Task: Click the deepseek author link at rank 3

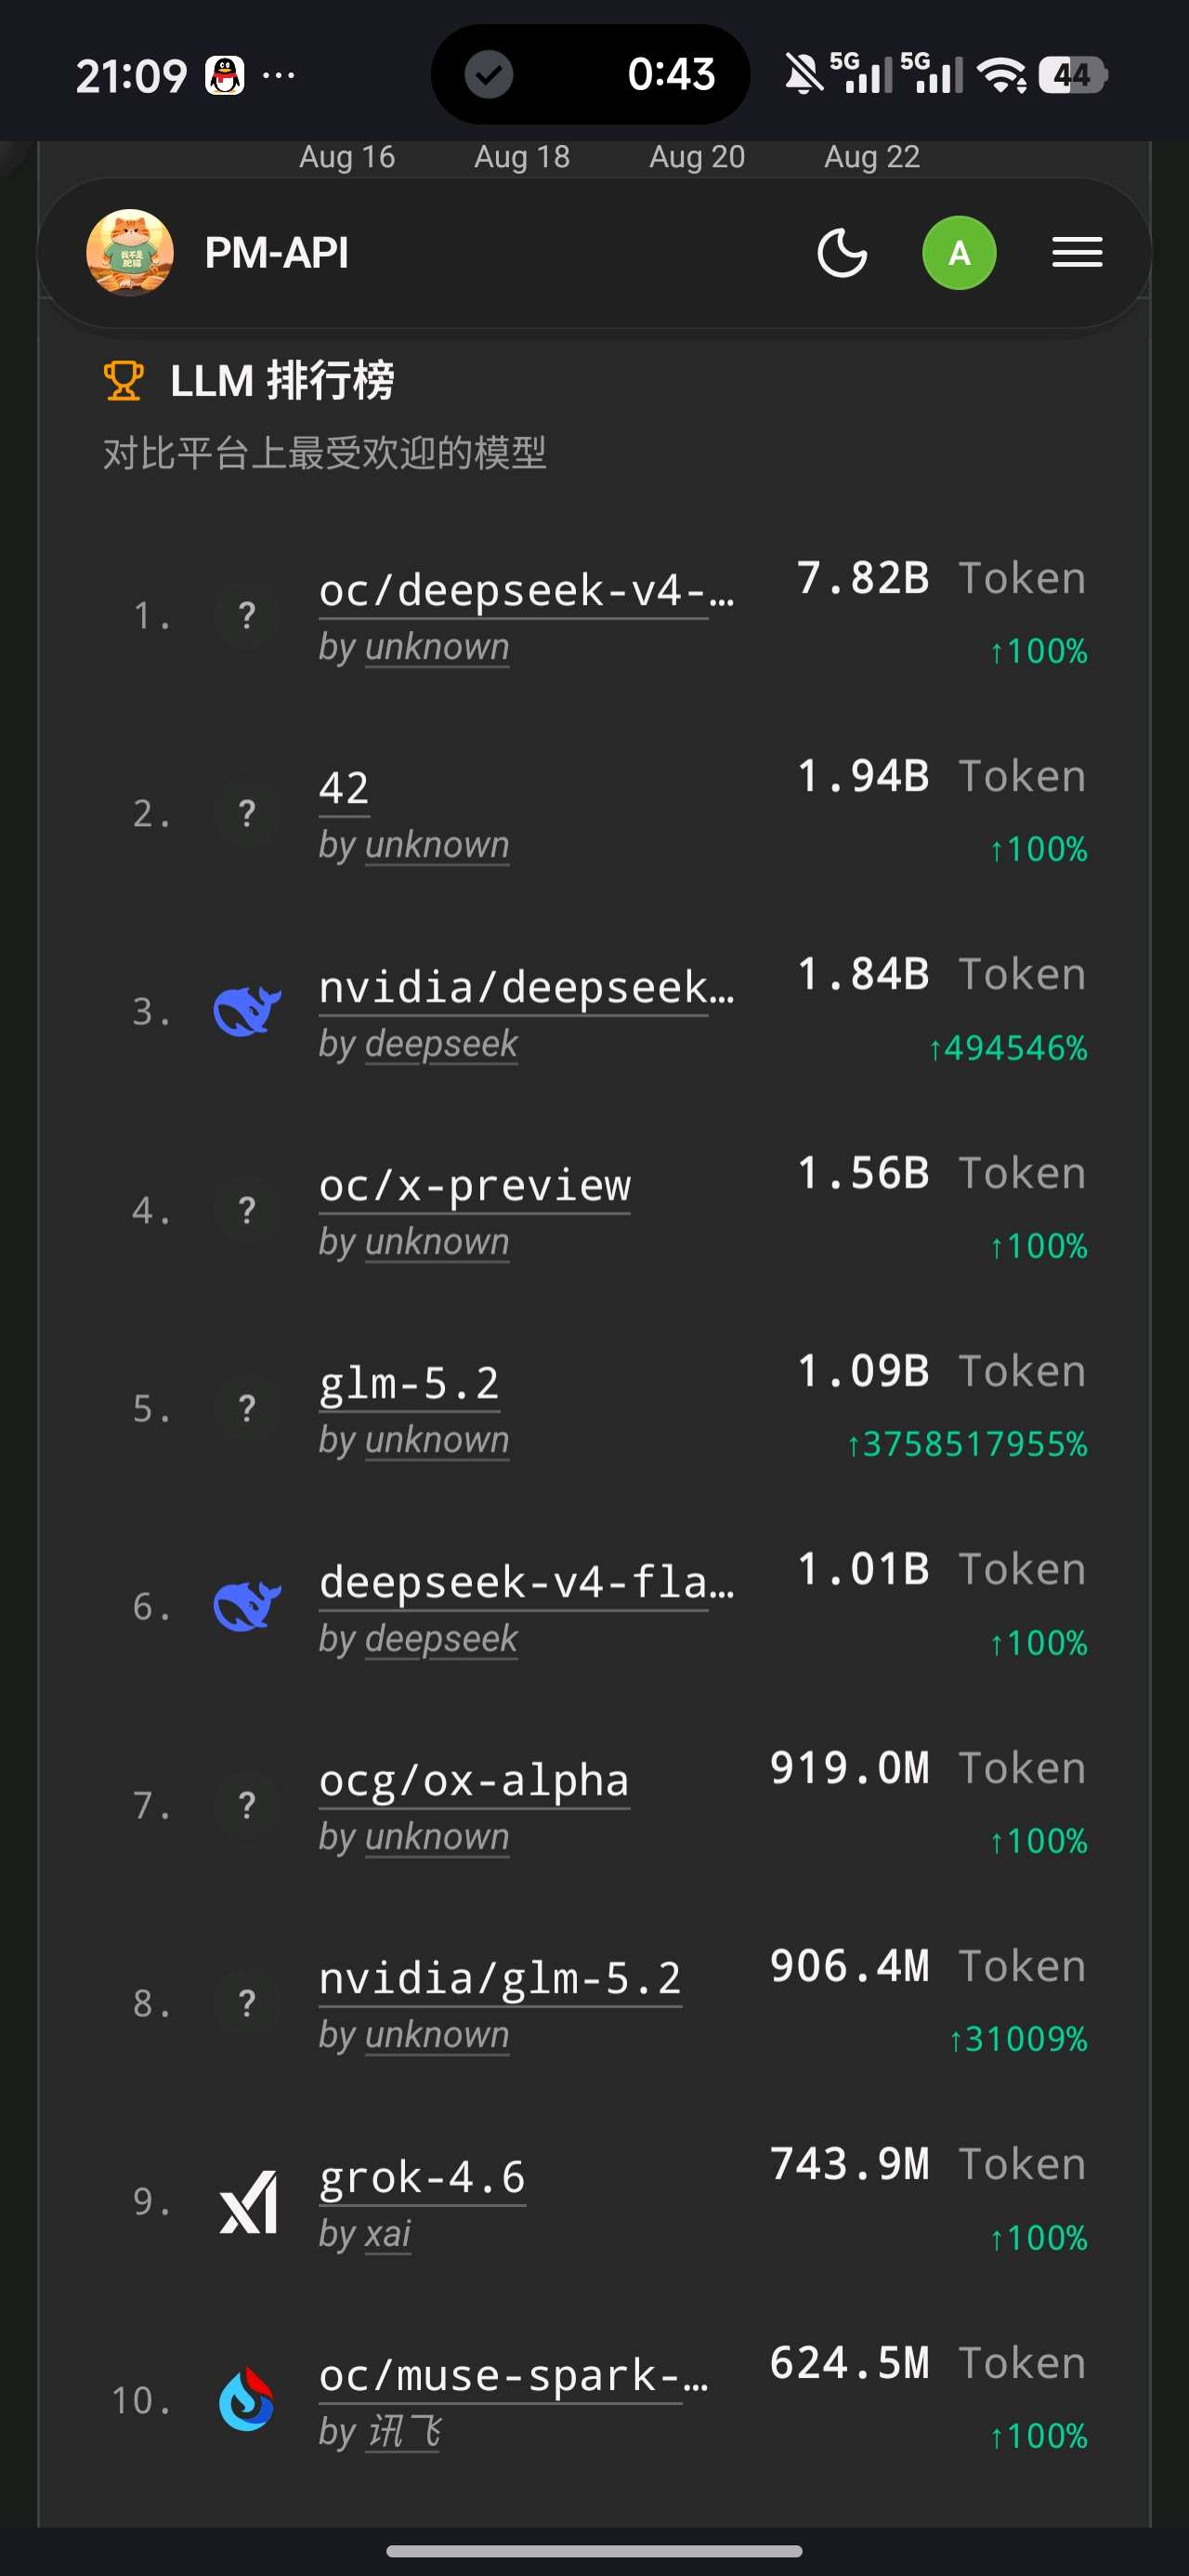Action: click(x=441, y=1044)
